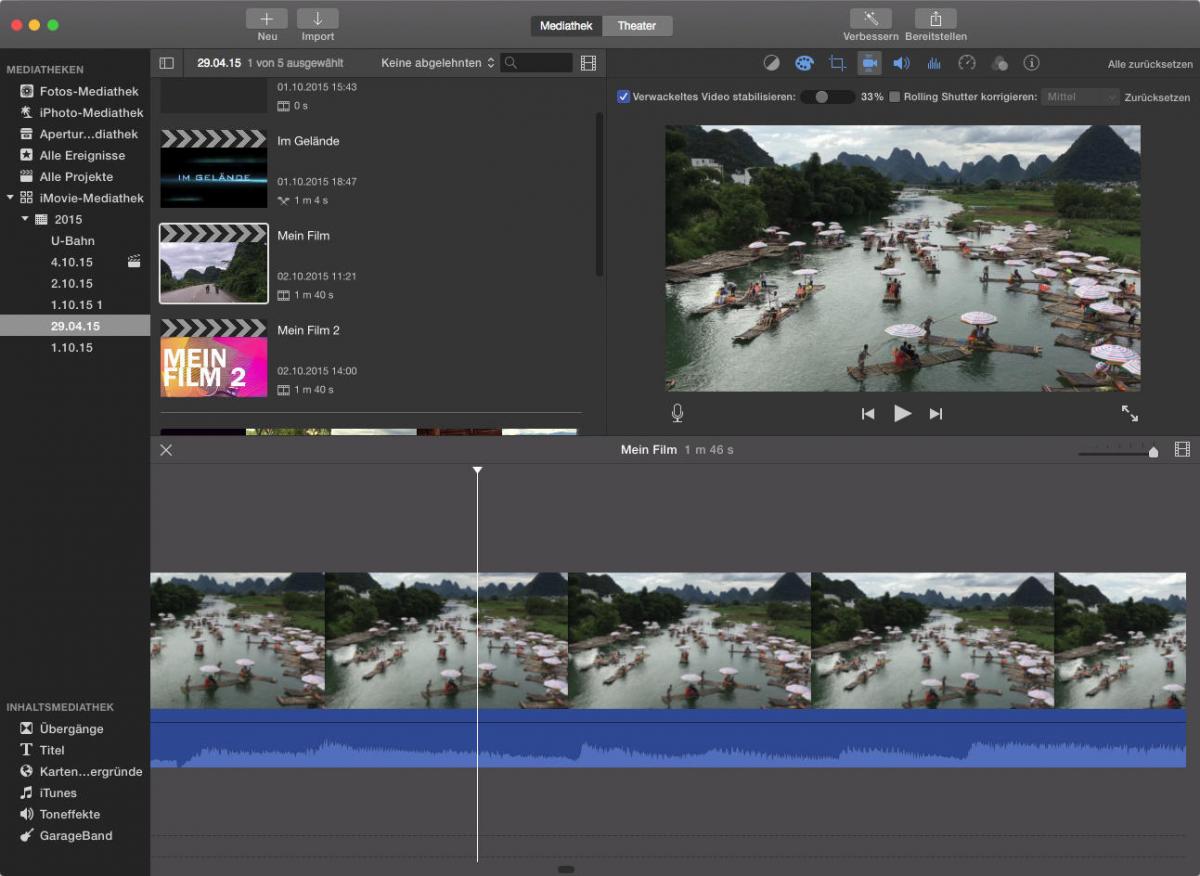Click the timeline playhead marker
The image size is (1200, 876).
coord(477,470)
